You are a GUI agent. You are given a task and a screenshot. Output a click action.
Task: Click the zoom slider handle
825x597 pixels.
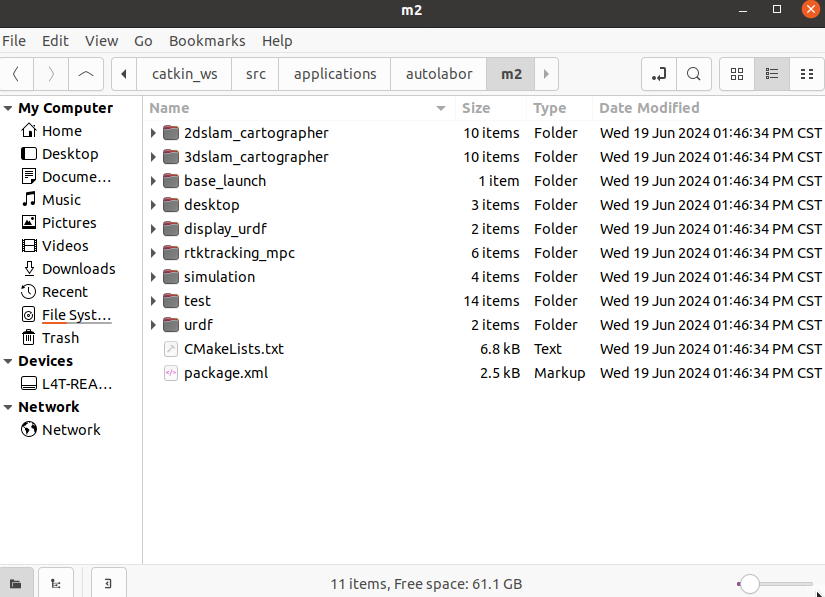click(x=749, y=584)
